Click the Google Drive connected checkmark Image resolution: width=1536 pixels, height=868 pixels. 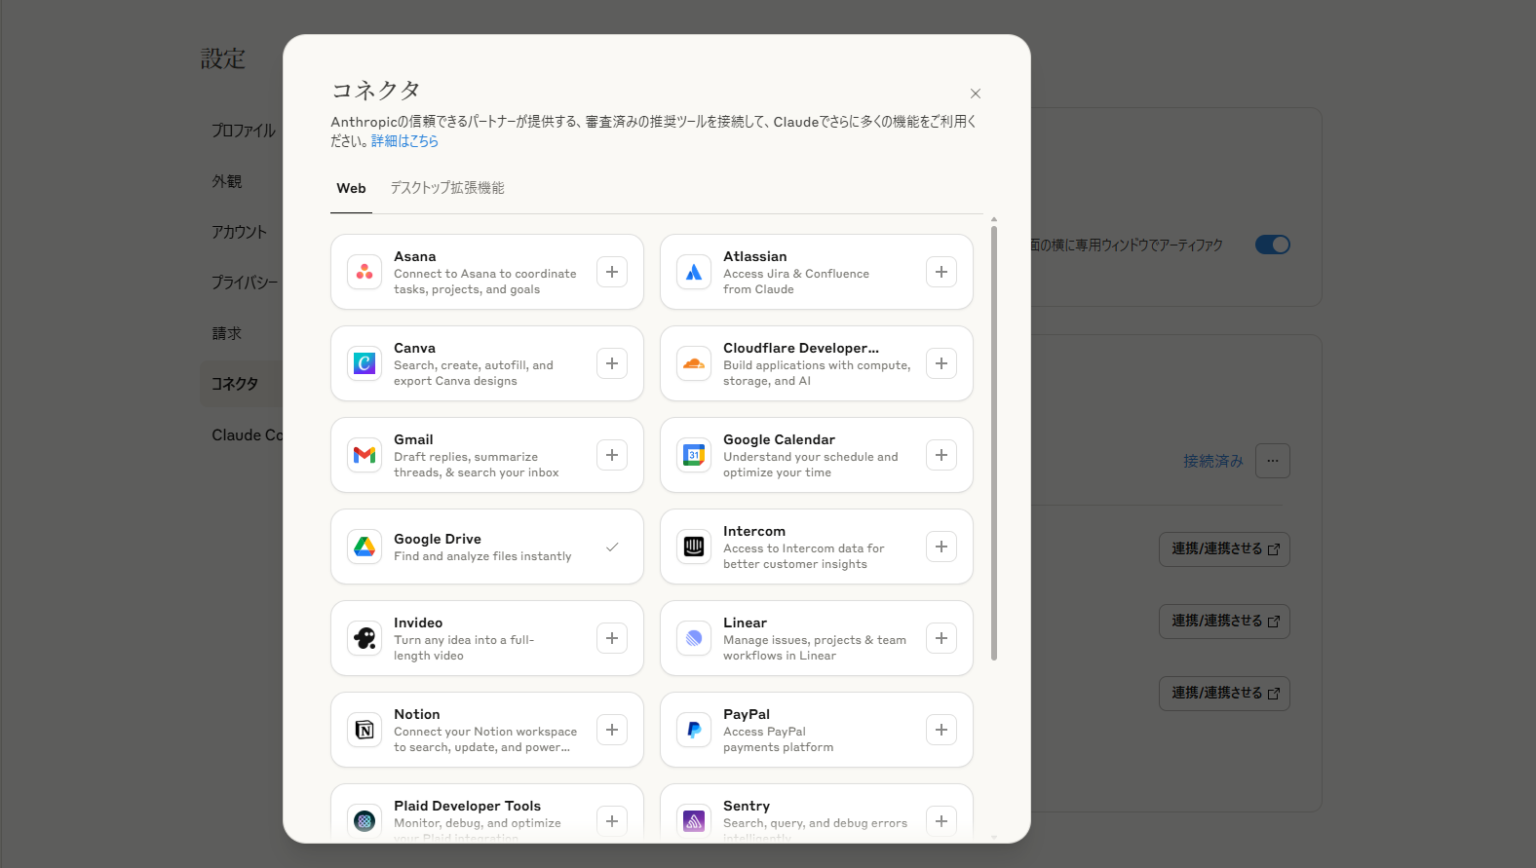612,546
